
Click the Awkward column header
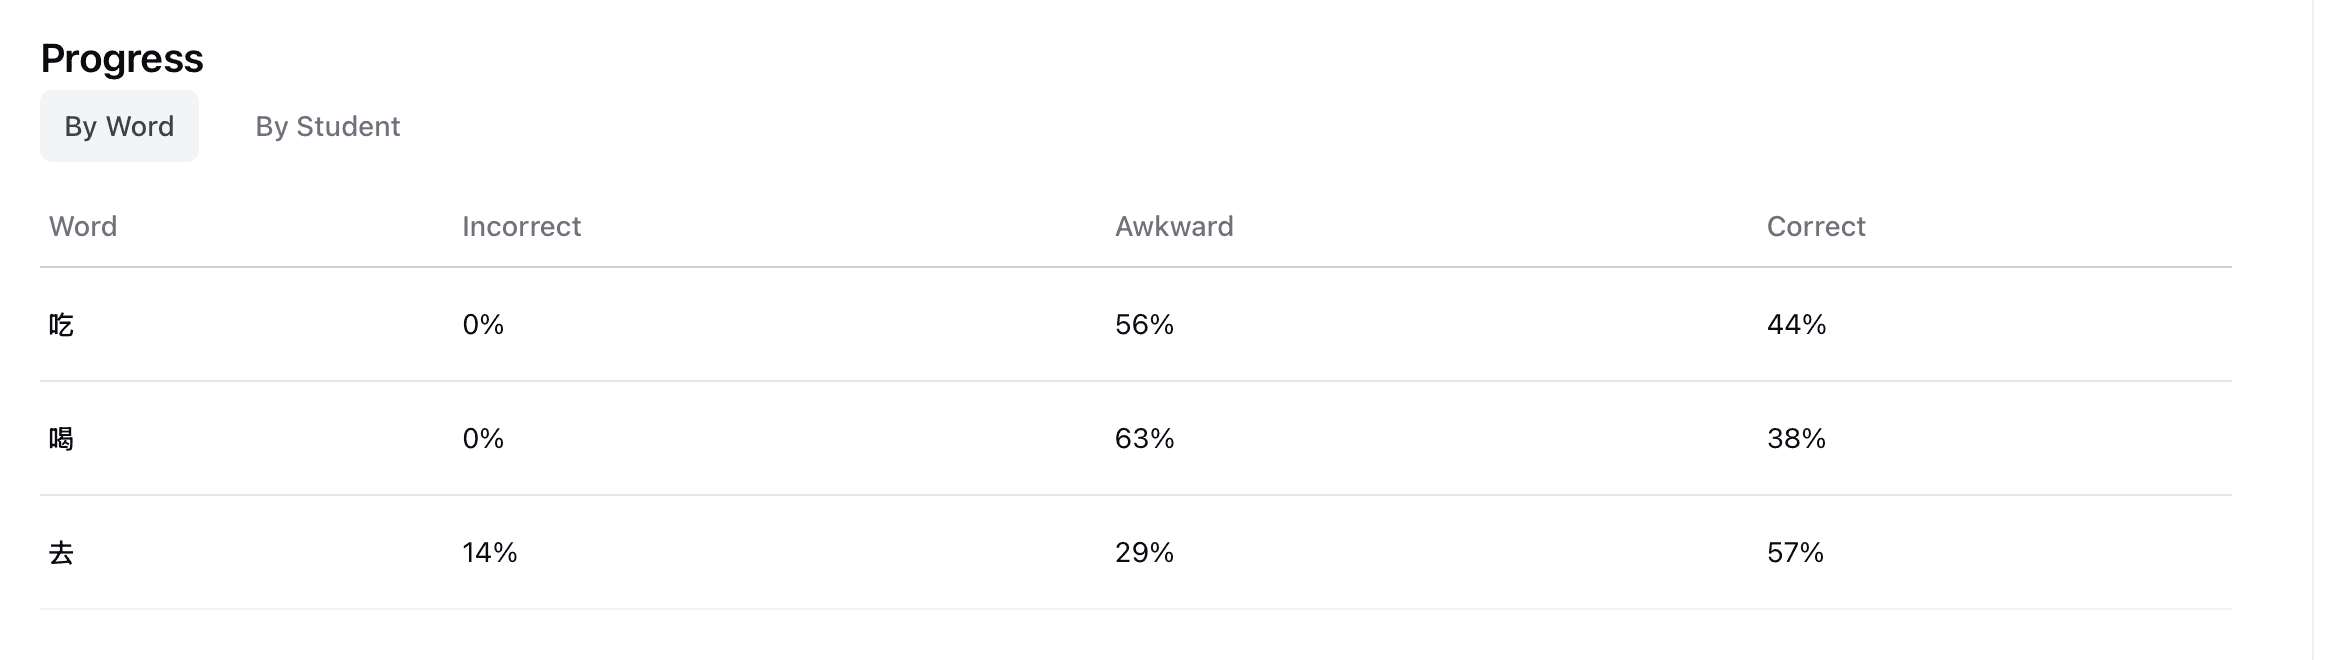tap(1173, 226)
